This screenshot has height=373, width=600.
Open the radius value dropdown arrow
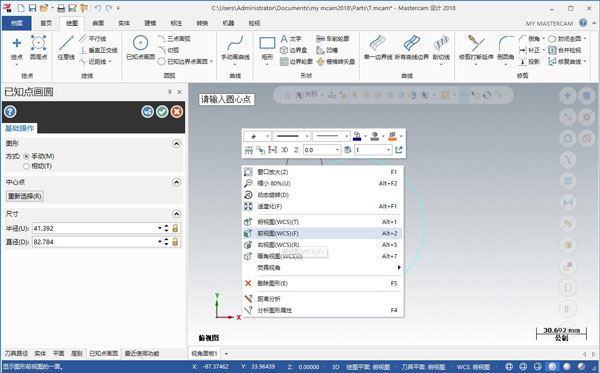pos(160,228)
